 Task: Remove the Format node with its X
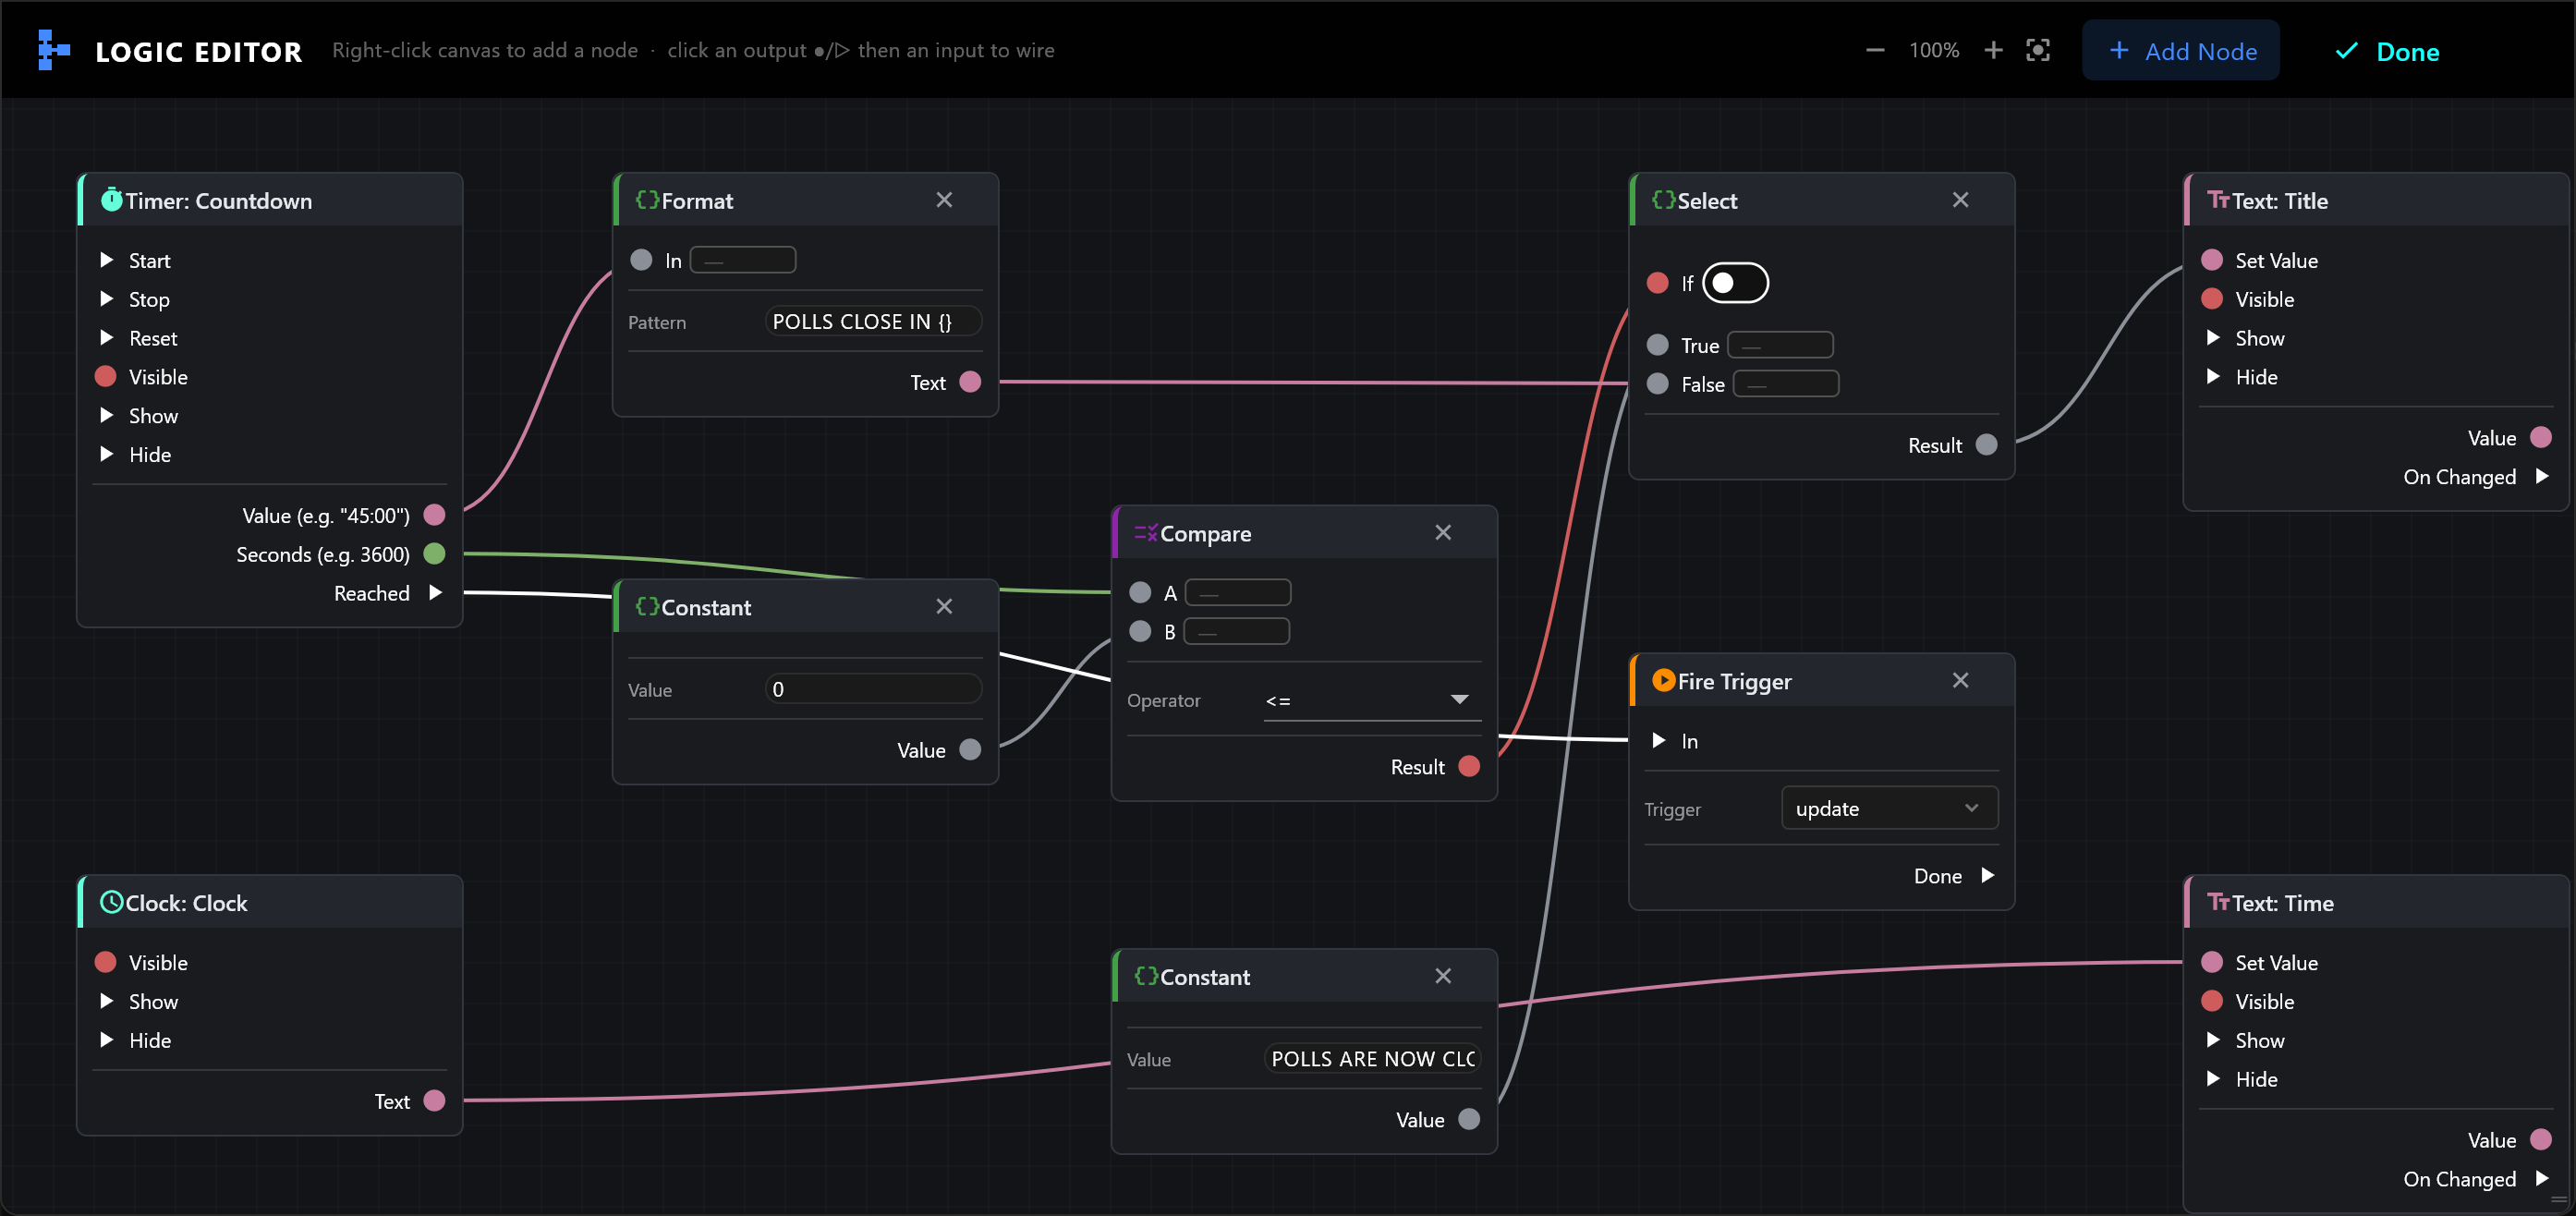[944, 200]
